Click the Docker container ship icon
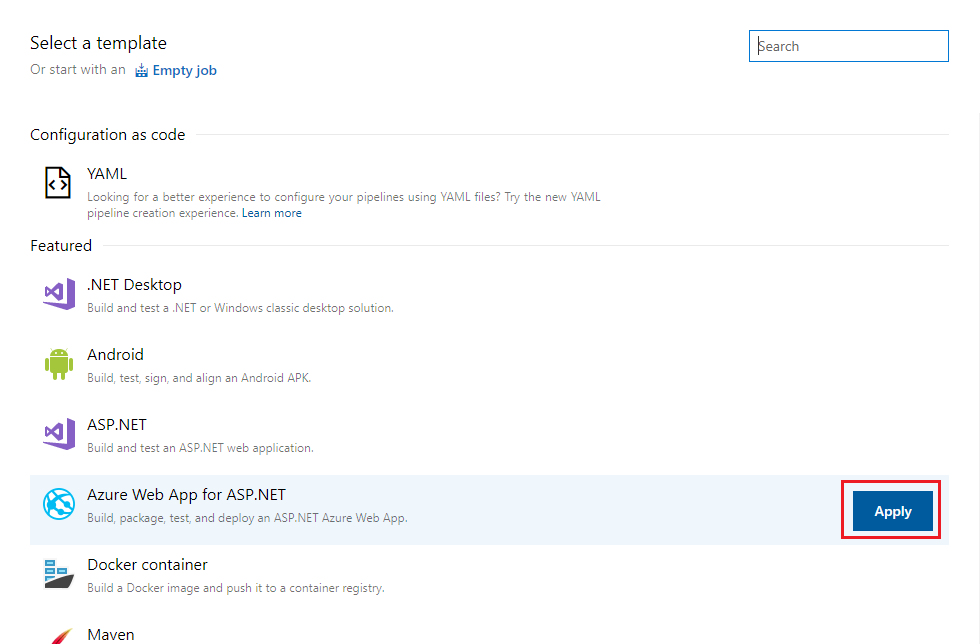This screenshot has width=980, height=644. click(59, 573)
